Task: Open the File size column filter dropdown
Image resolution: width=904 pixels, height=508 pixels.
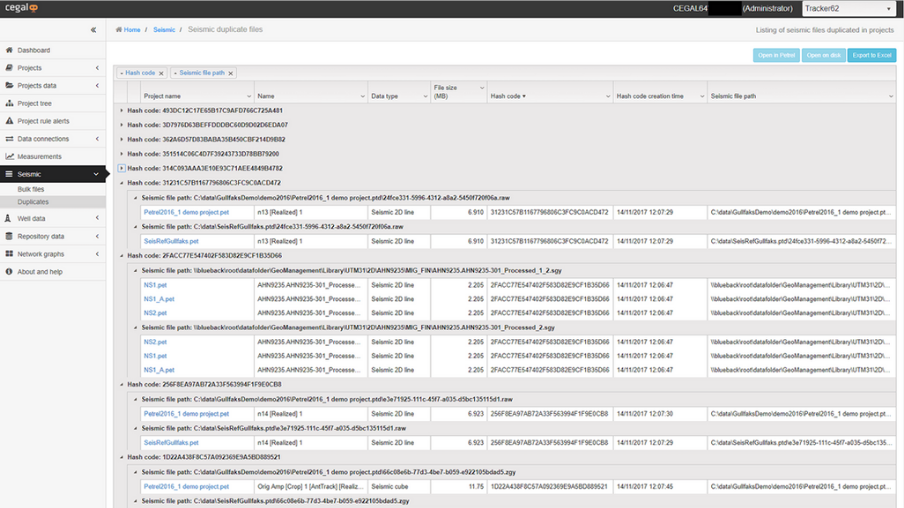Action: [482, 88]
